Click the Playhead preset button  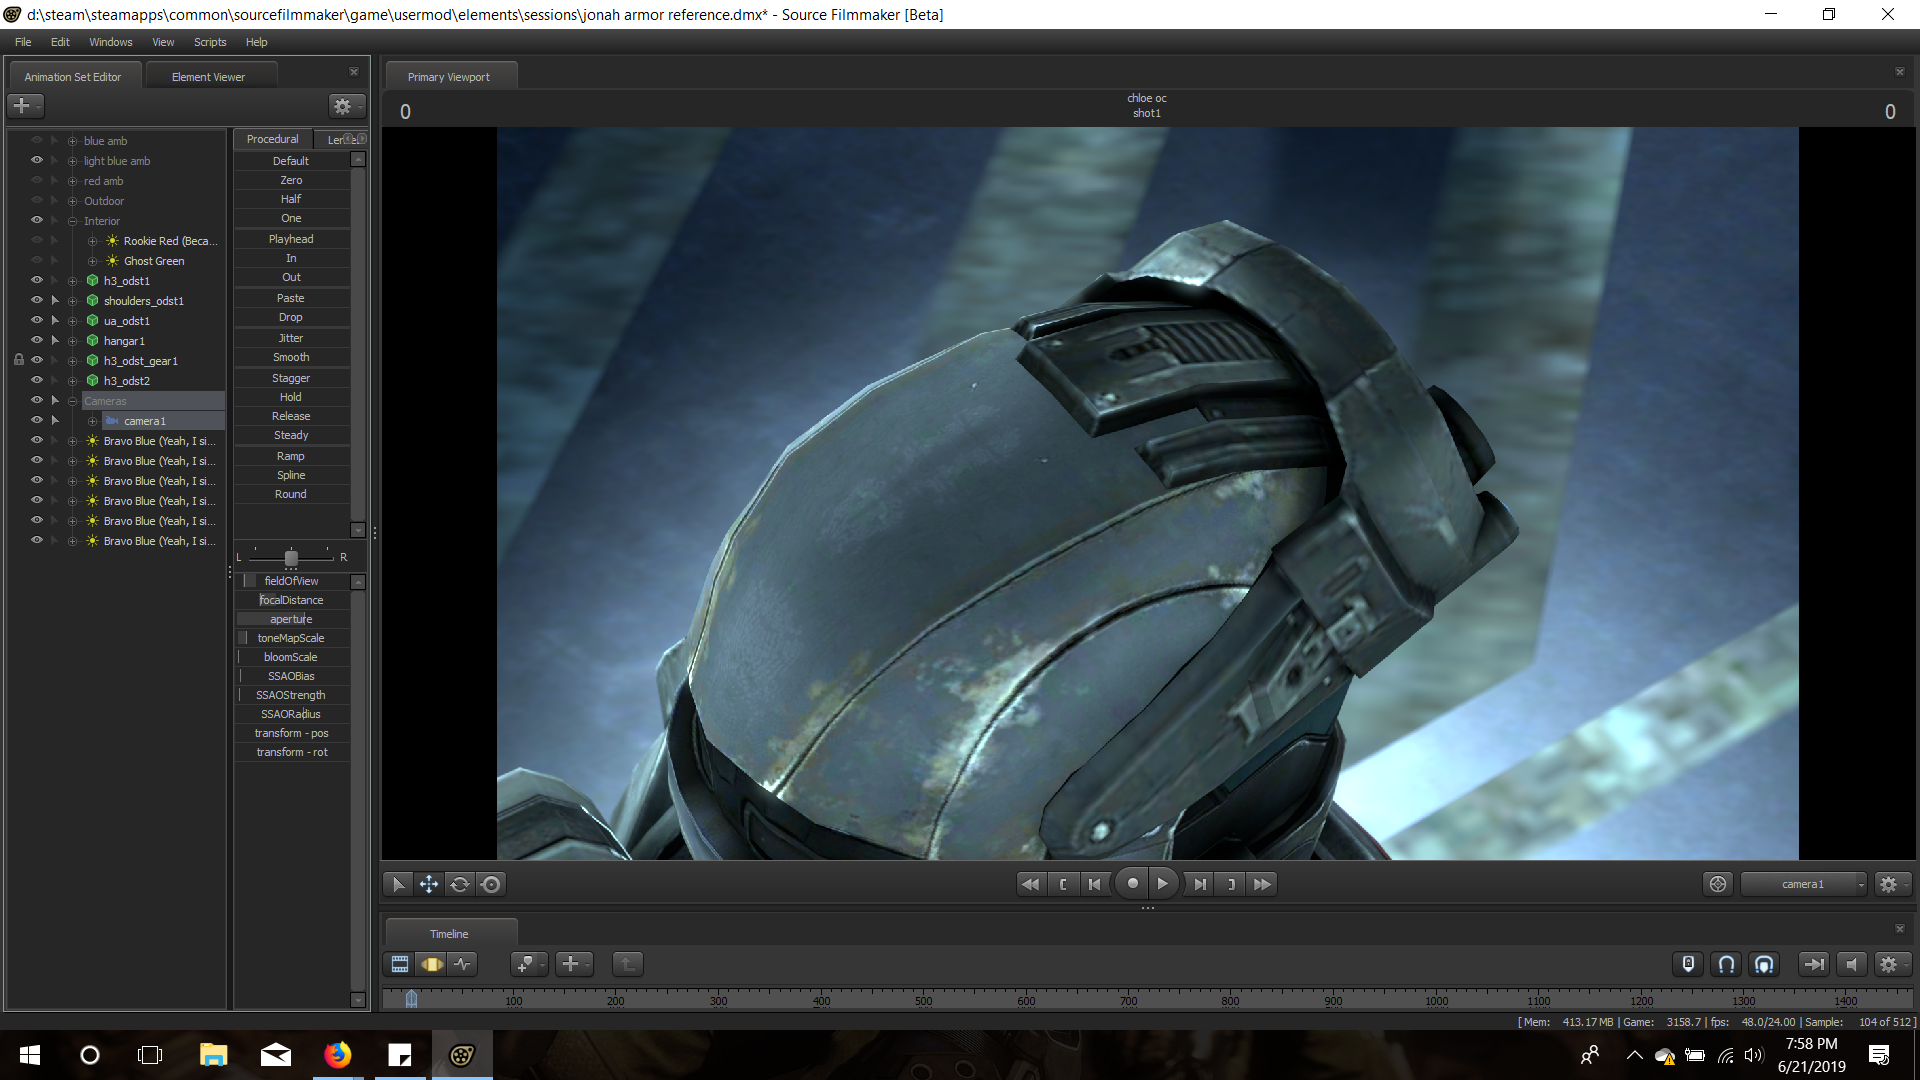(x=291, y=239)
